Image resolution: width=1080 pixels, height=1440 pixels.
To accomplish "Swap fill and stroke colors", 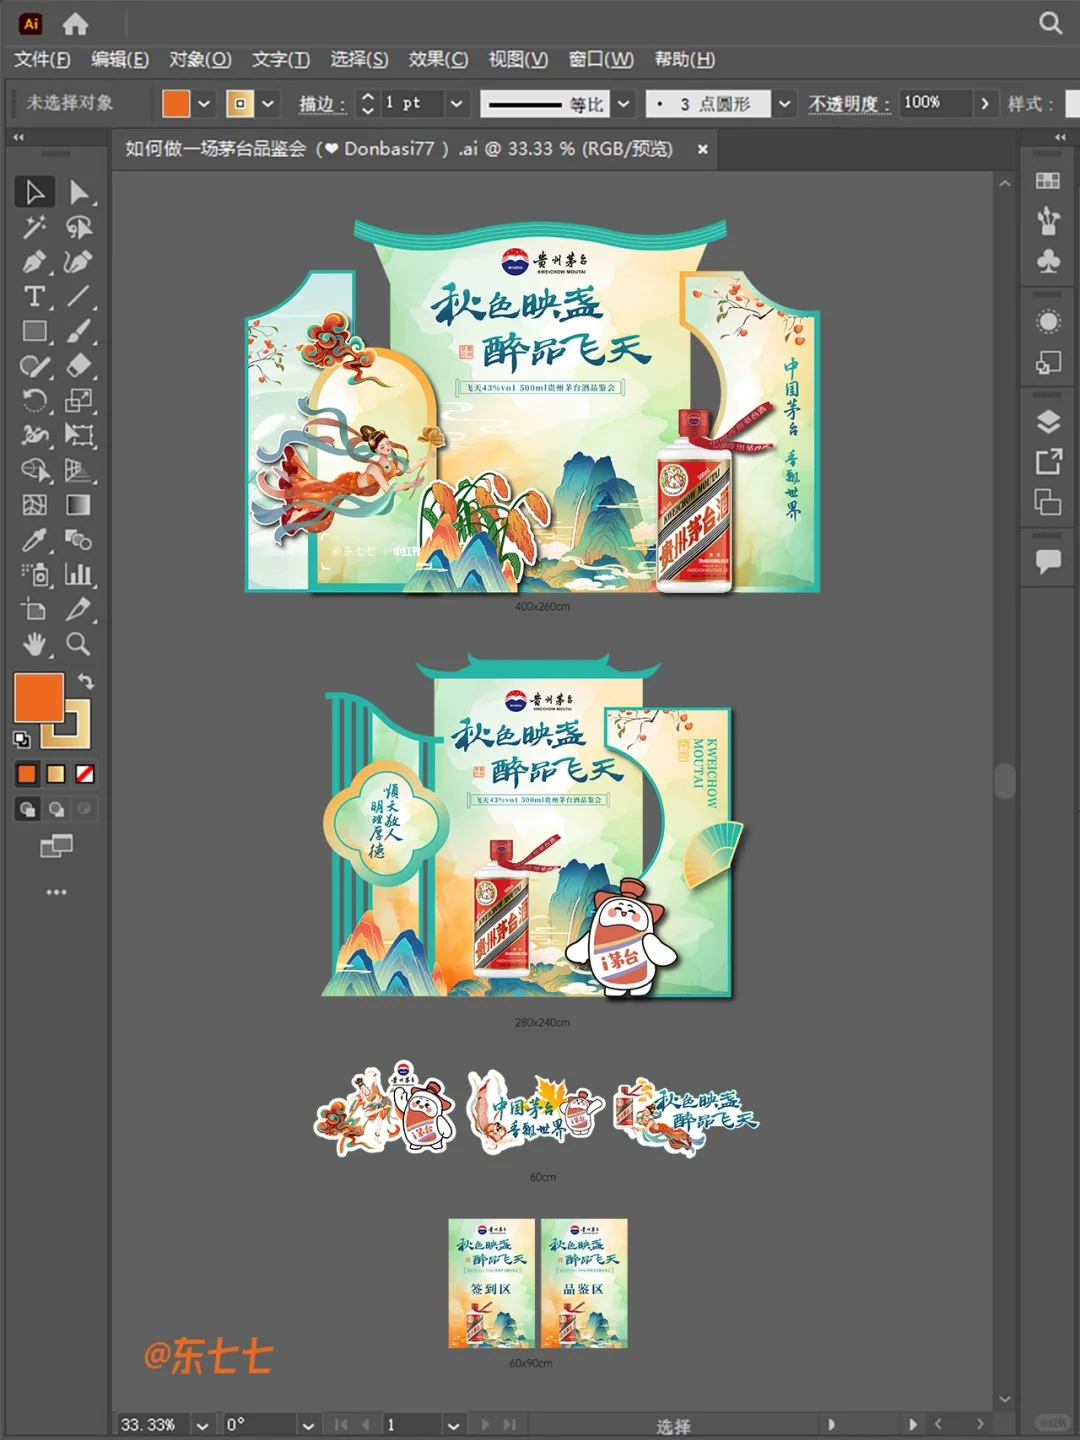I will [86, 681].
